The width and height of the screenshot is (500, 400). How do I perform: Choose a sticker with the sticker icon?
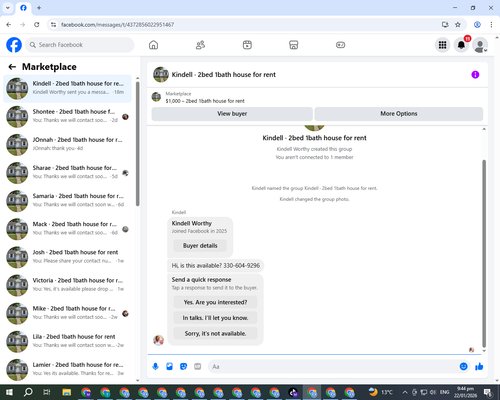click(x=183, y=367)
